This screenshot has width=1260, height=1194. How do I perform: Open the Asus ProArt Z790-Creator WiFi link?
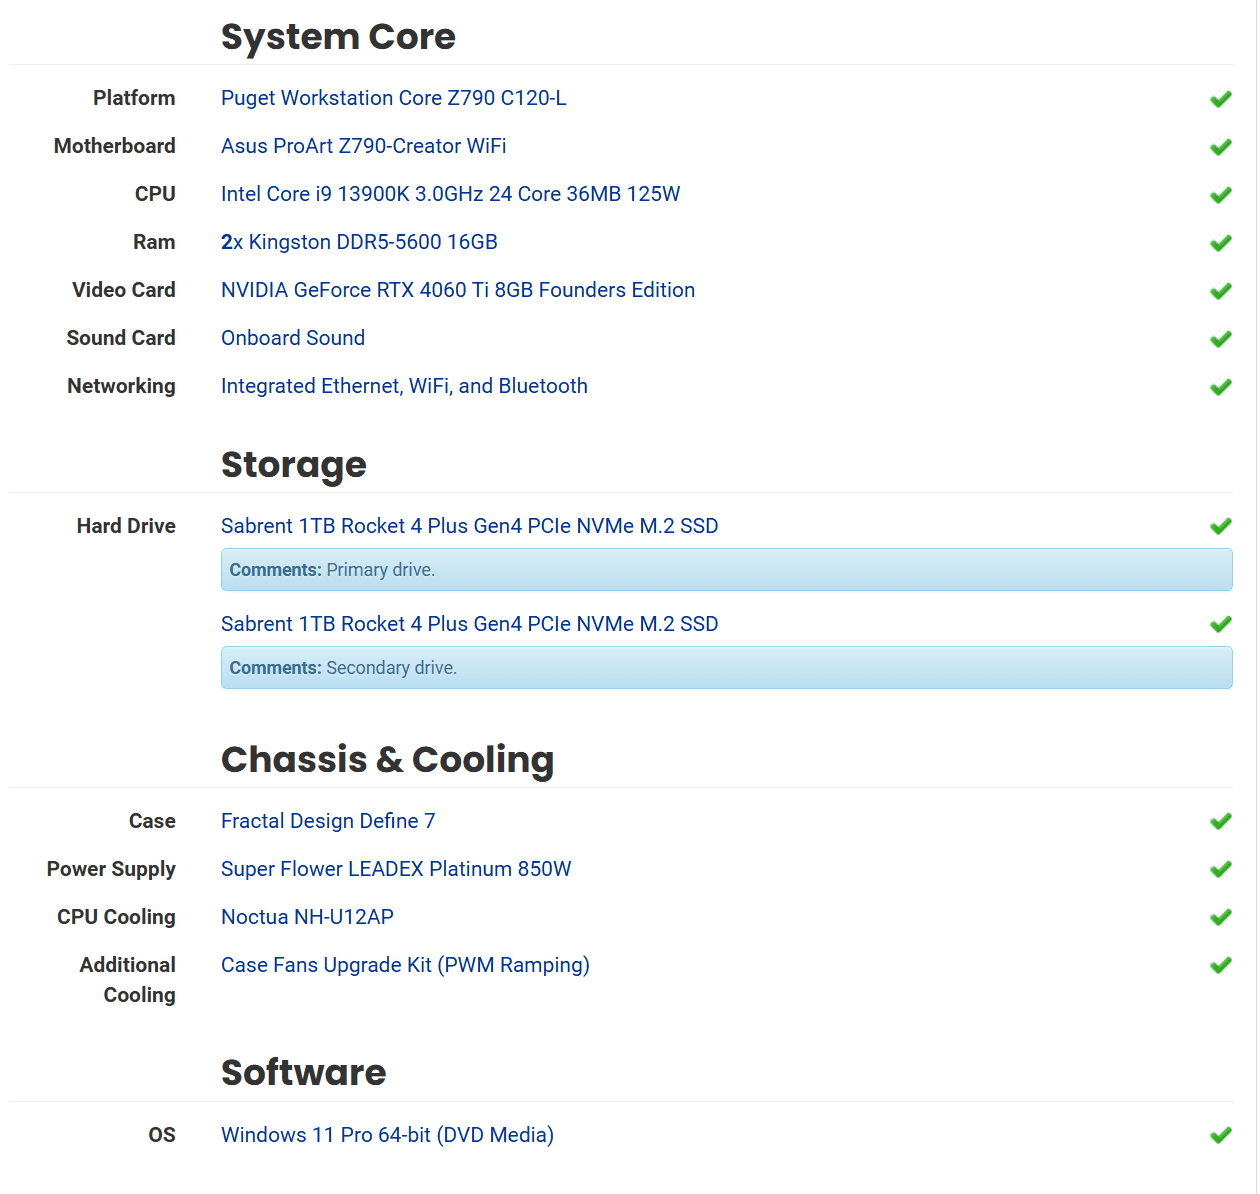point(363,146)
